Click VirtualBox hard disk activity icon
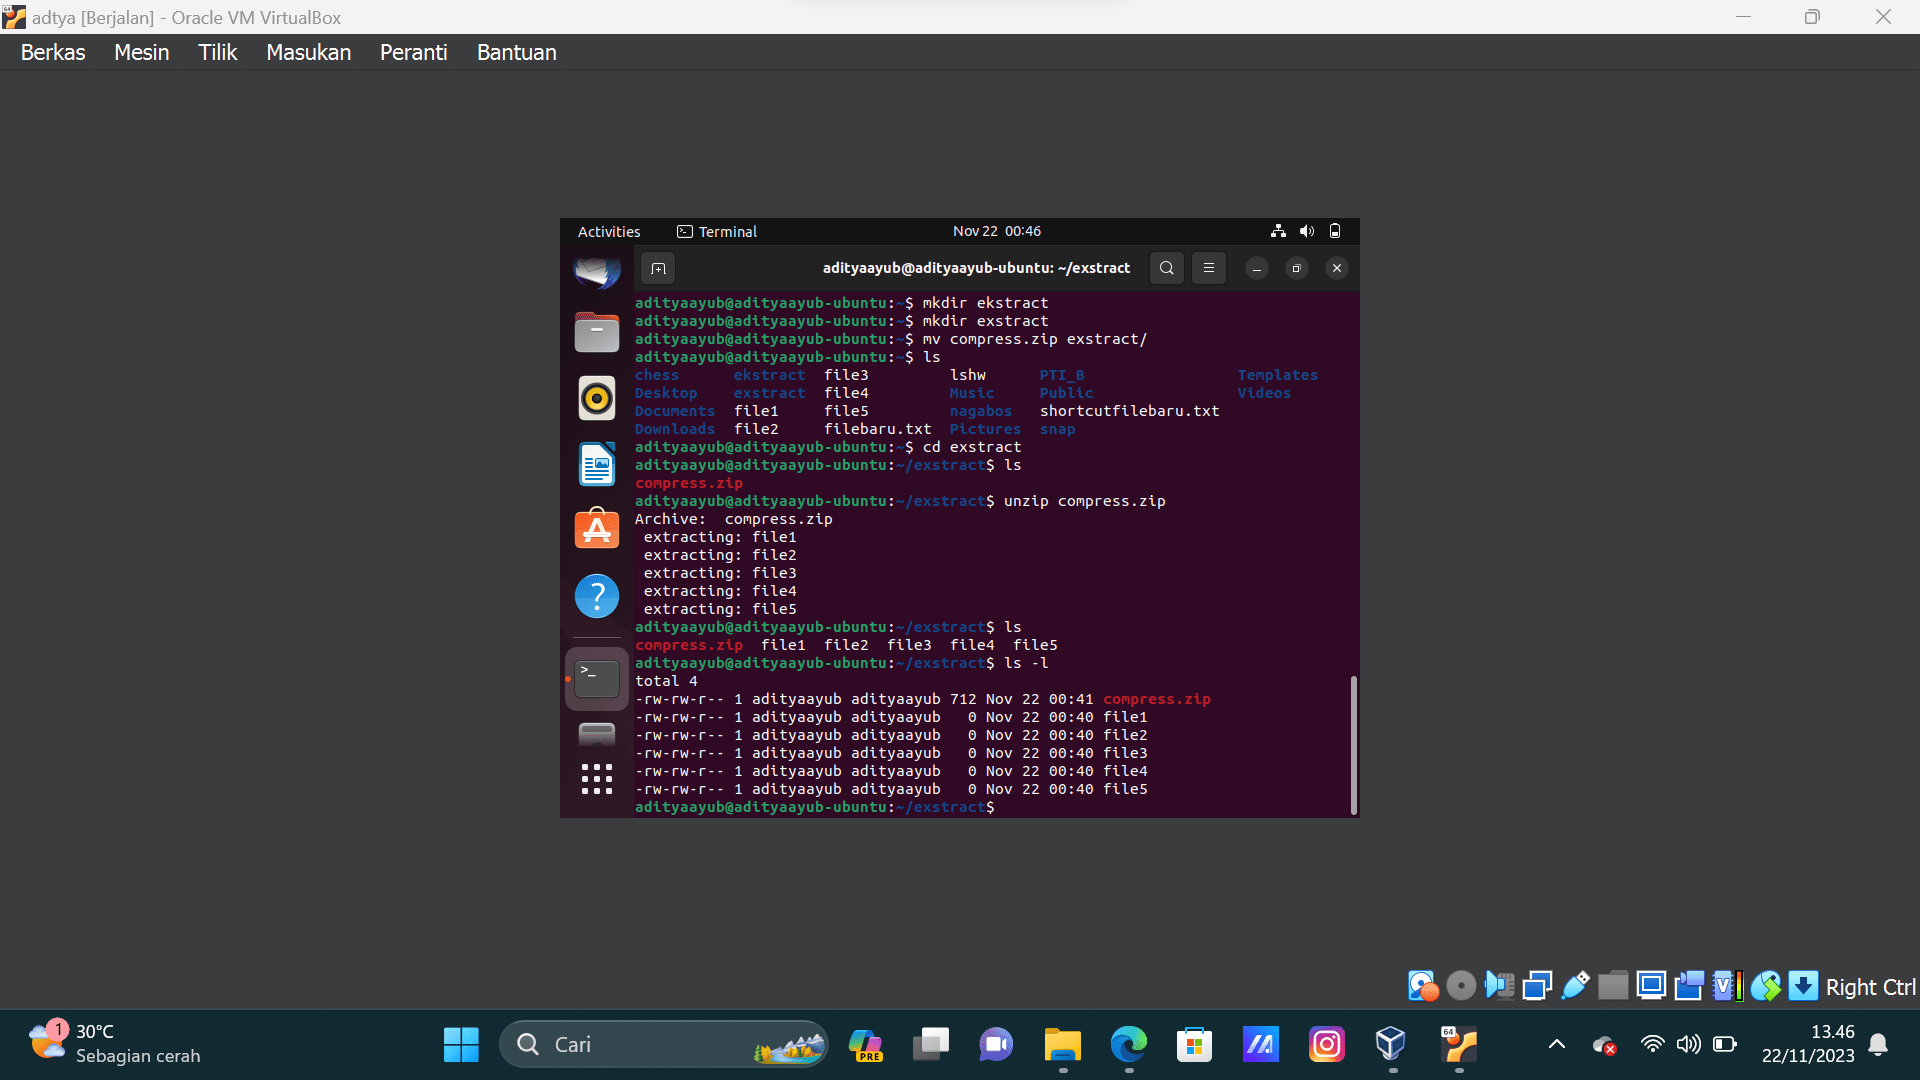The height and width of the screenshot is (1080, 1920). coord(1423,986)
